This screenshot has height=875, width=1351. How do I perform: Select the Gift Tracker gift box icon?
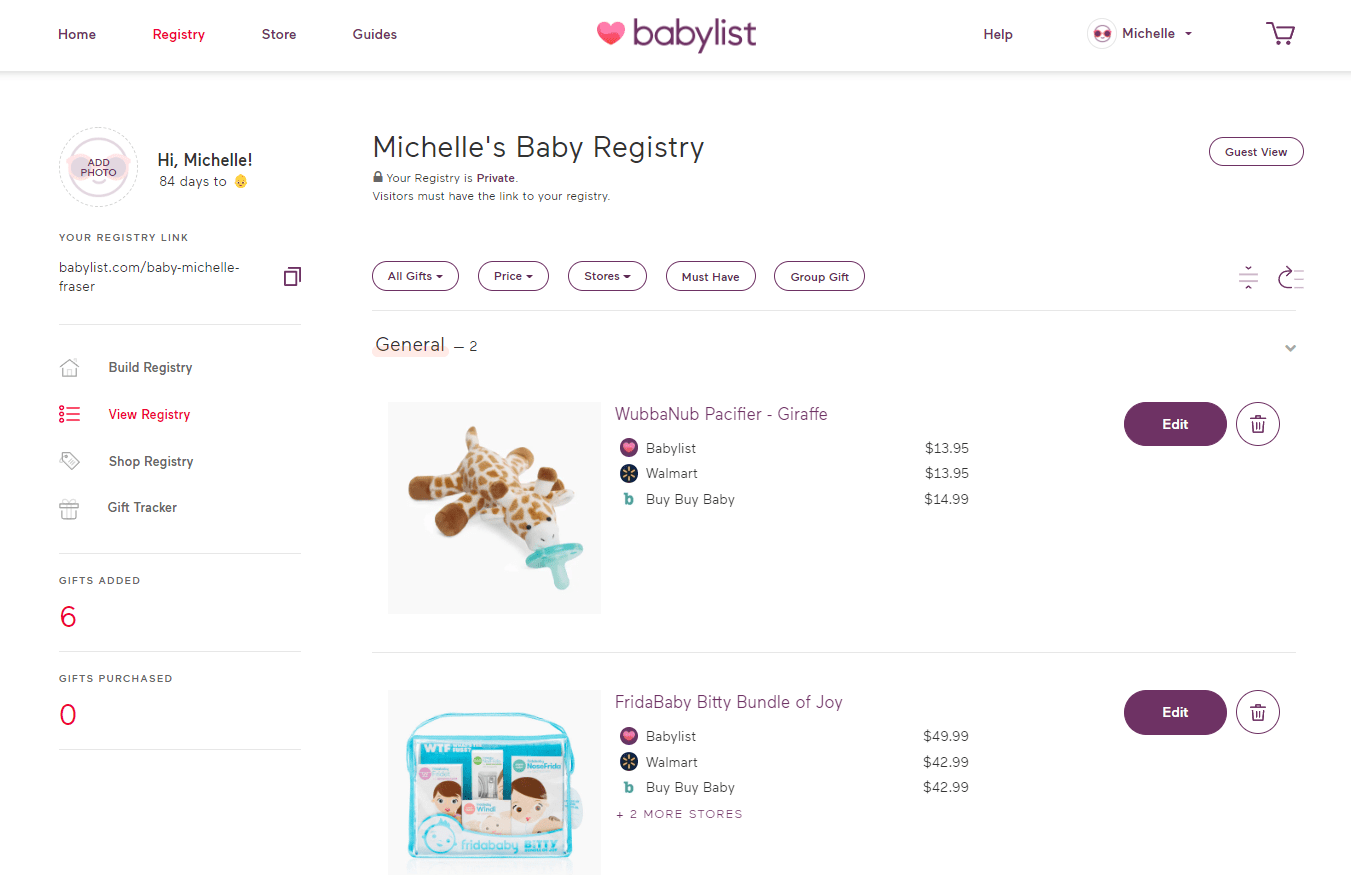pos(68,507)
